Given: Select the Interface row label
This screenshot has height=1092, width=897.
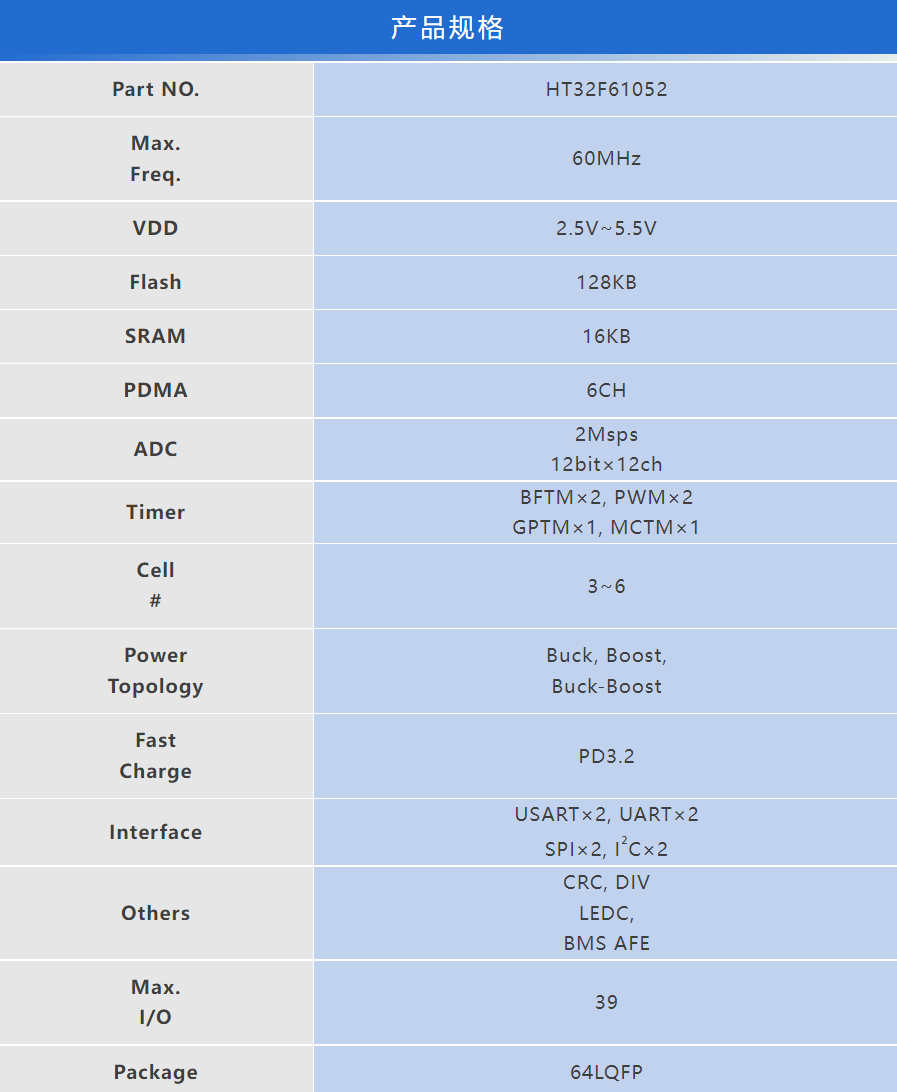Looking at the screenshot, I should point(156,832).
